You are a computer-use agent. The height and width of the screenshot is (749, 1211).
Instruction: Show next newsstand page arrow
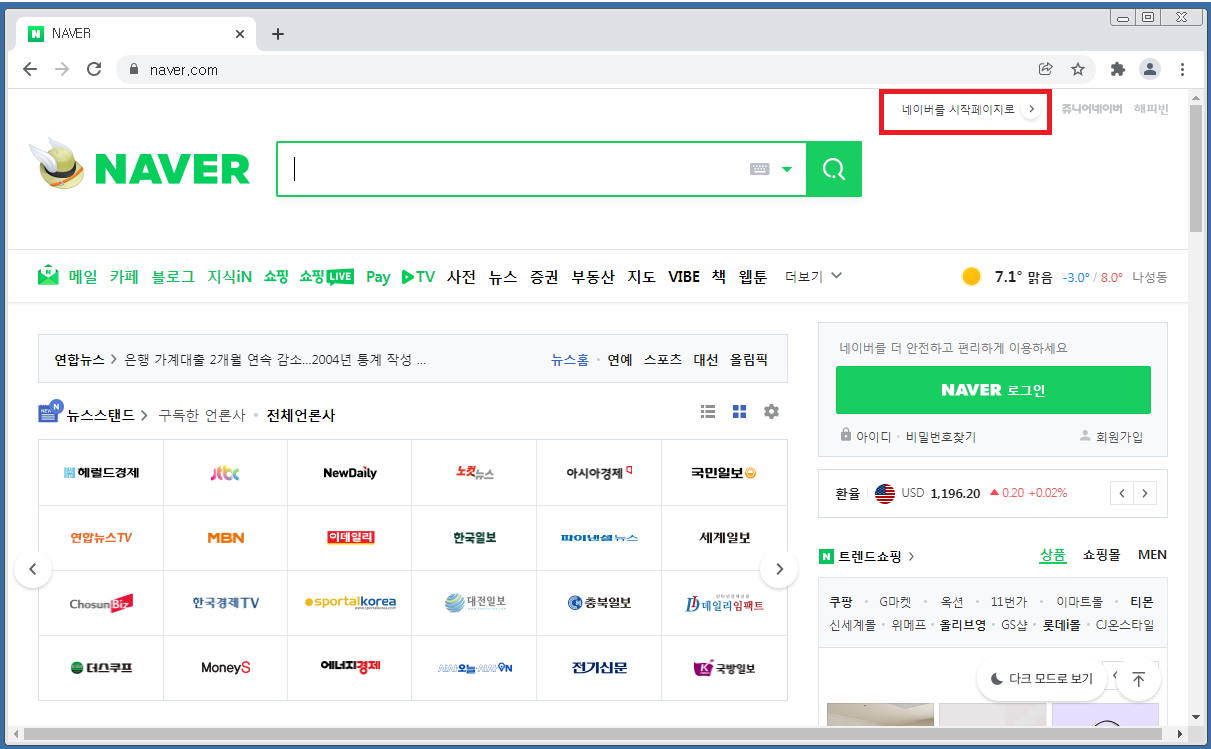tap(779, 569)
